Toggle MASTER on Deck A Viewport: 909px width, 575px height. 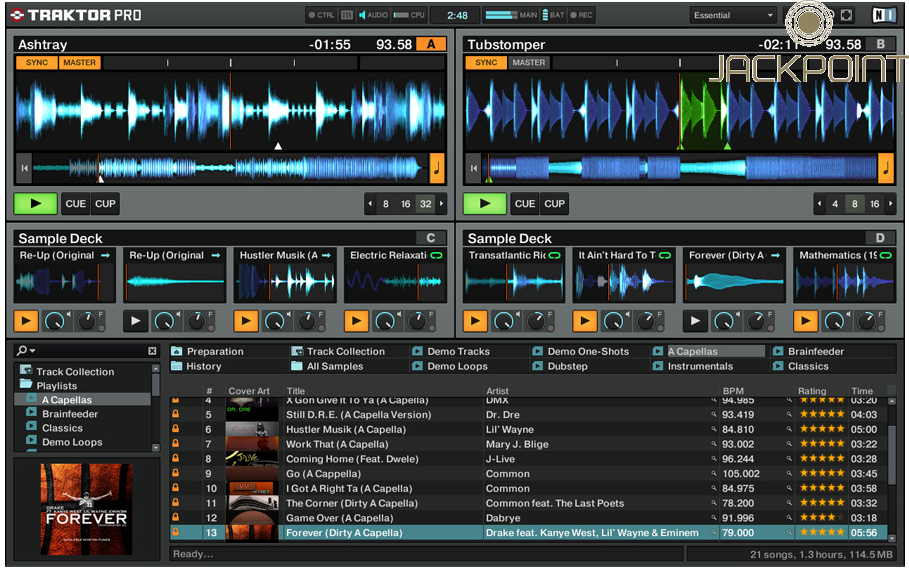[x=79, y=63]
